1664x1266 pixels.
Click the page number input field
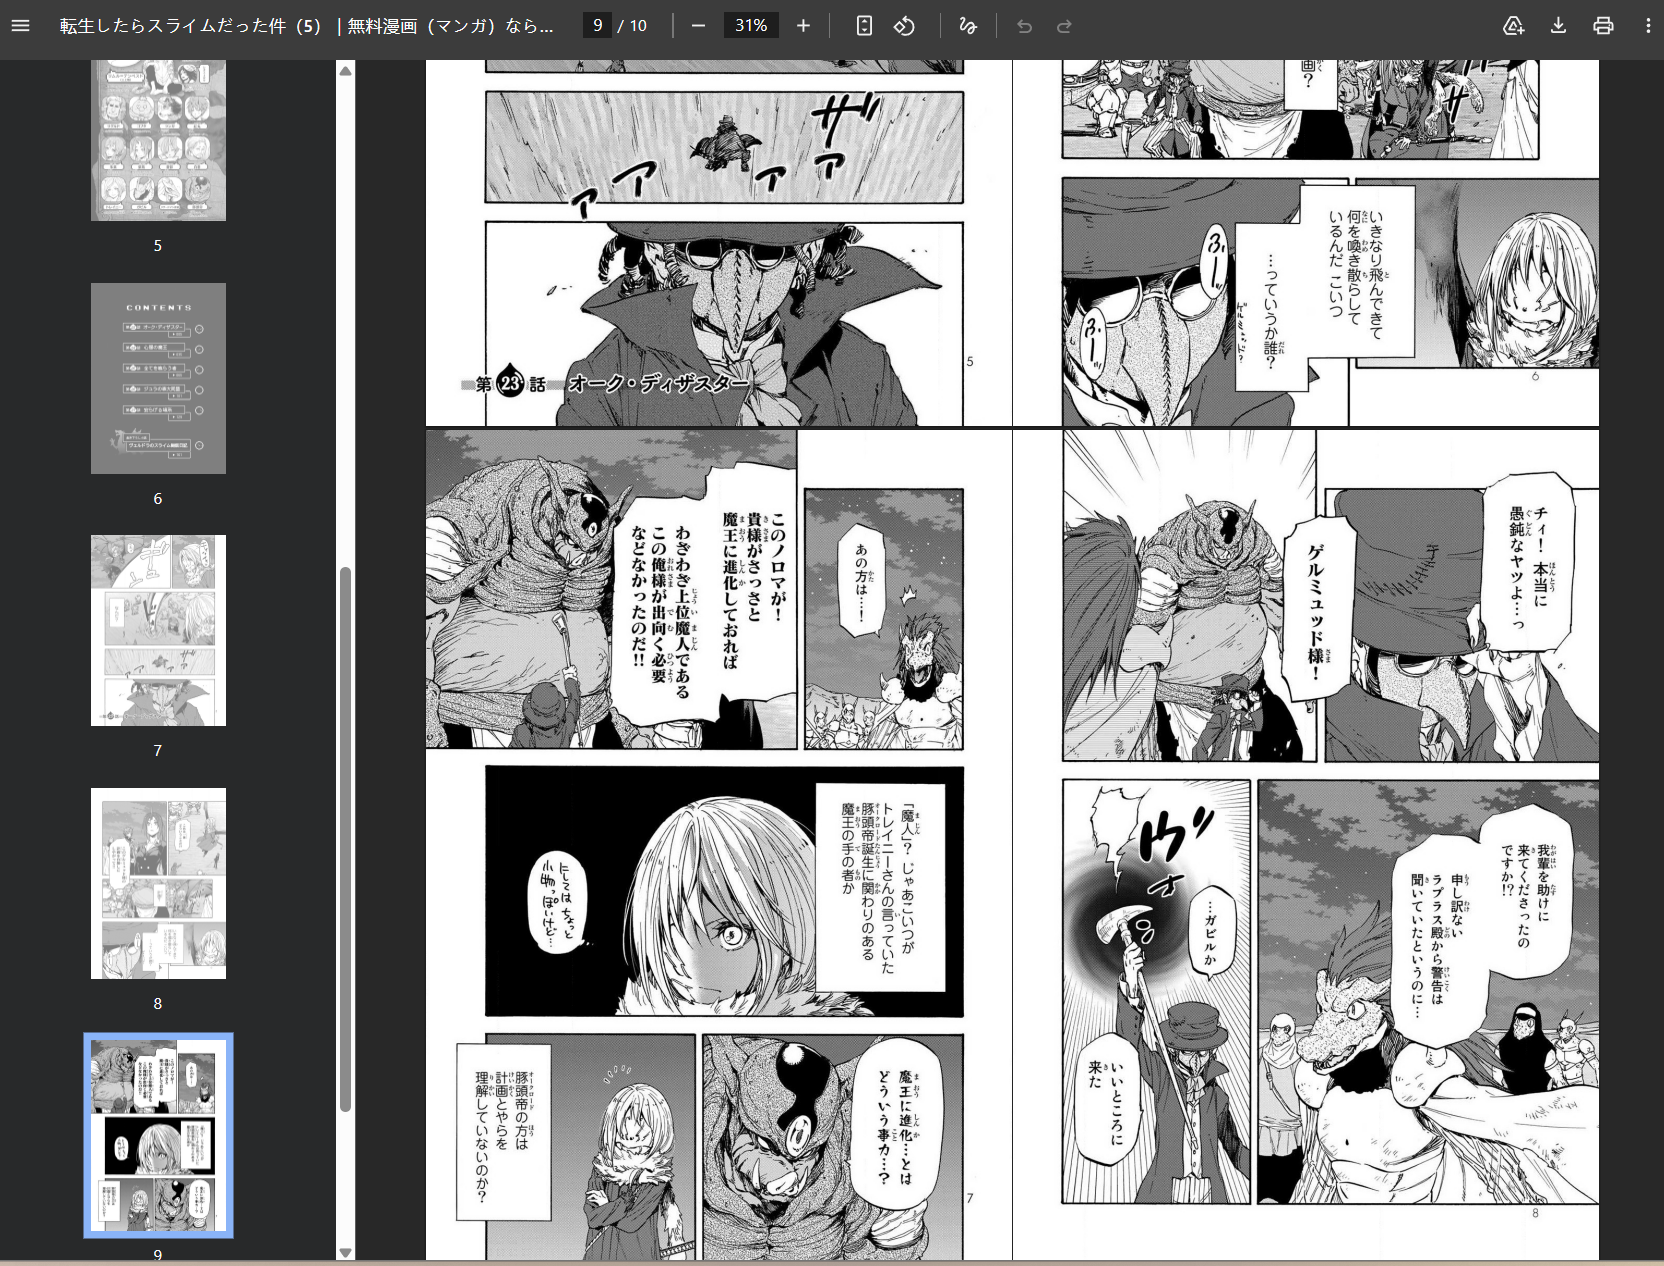pyautogui.click(x=597, y=26)
